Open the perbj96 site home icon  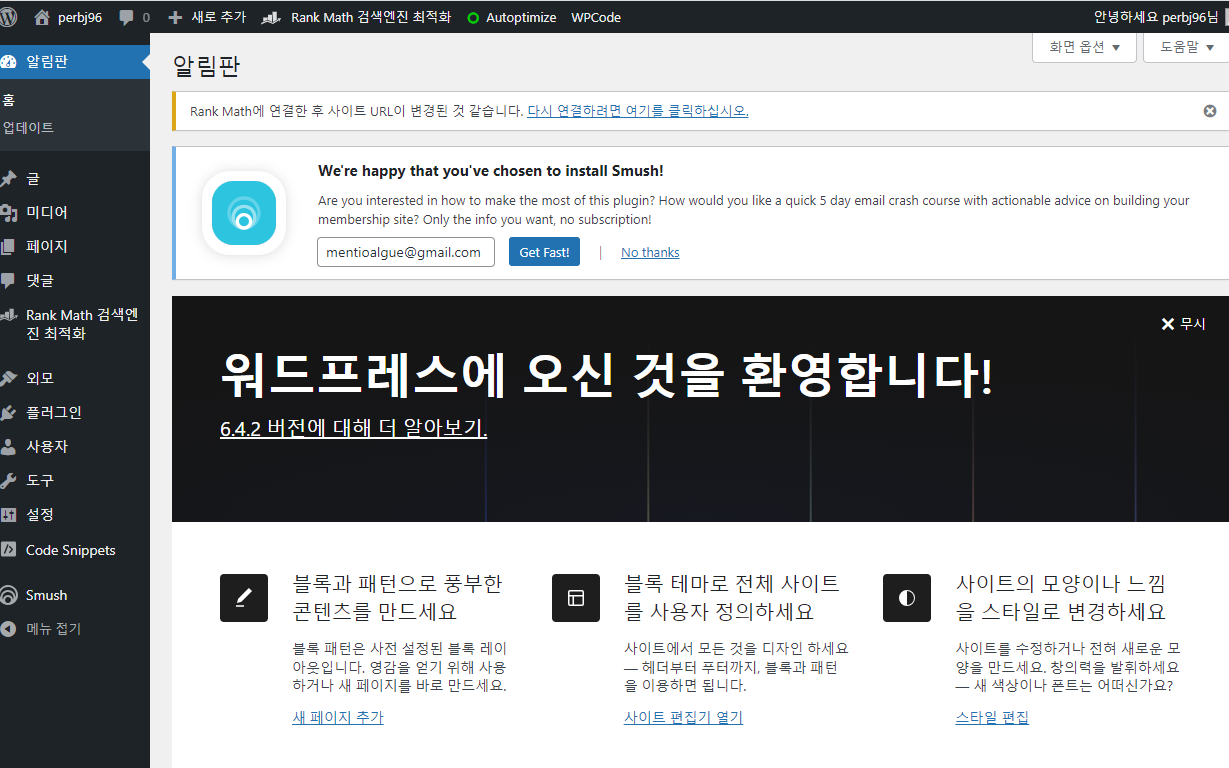(x=41, y=17)
